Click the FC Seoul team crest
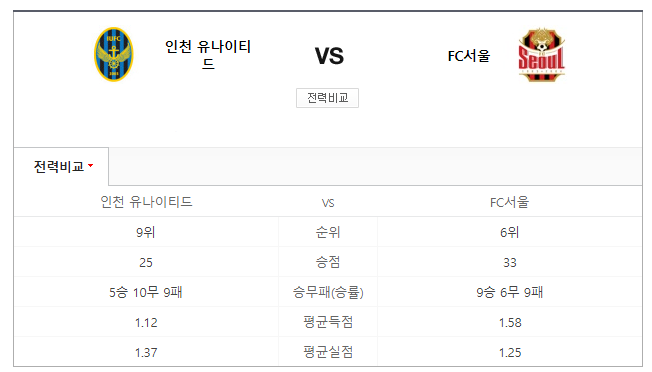 pyautogui.click(x=541, y=54)
